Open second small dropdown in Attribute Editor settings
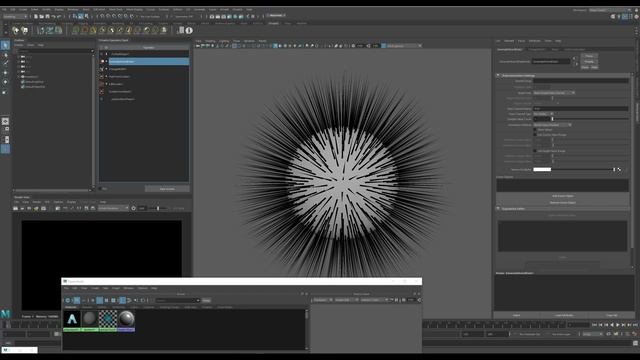Screen dimensions: 640x360 (543, 114)
